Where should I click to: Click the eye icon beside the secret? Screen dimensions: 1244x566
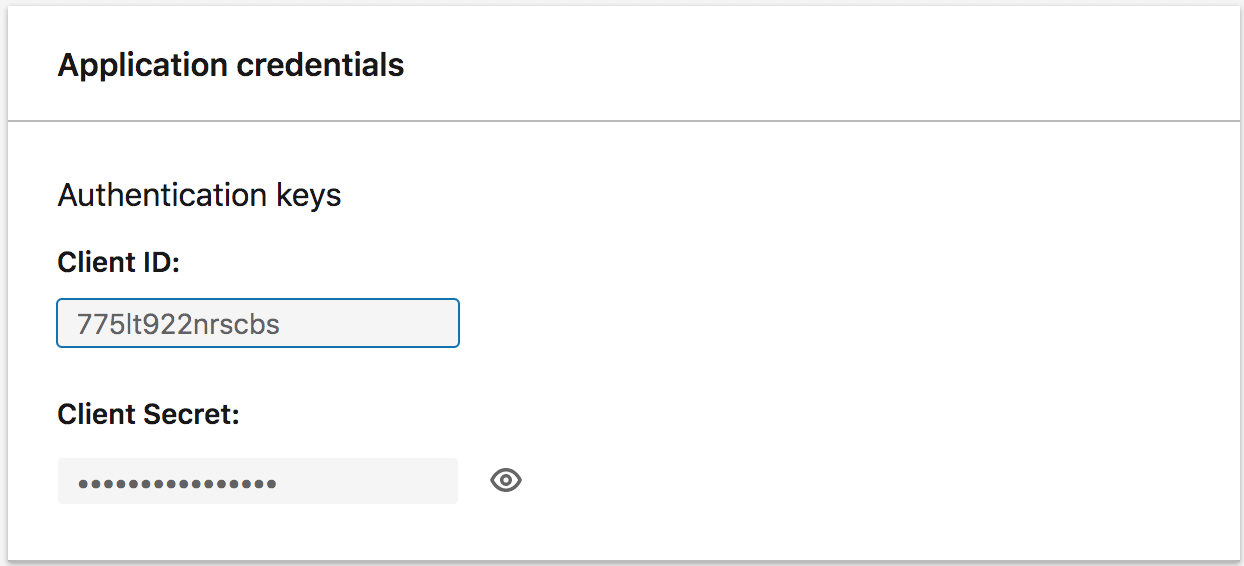tap(506, 481)
